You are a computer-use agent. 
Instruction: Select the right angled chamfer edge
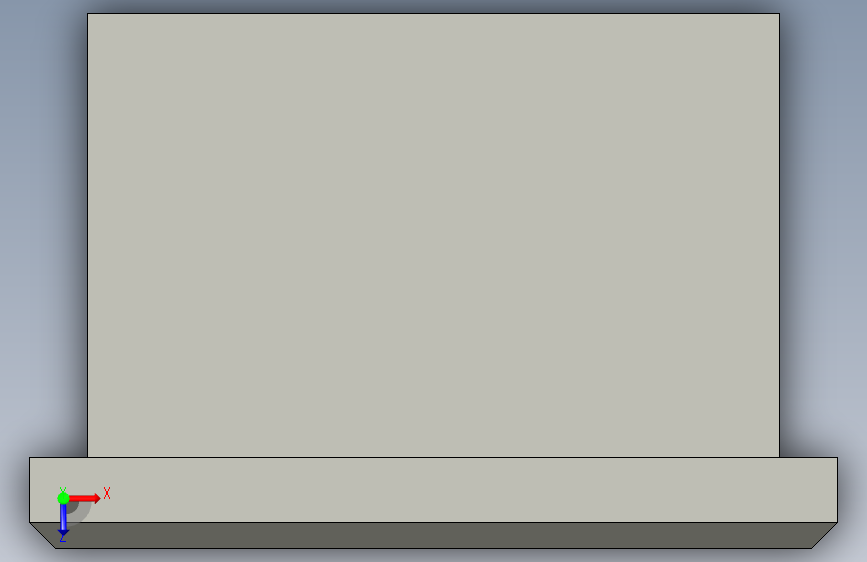824,535
